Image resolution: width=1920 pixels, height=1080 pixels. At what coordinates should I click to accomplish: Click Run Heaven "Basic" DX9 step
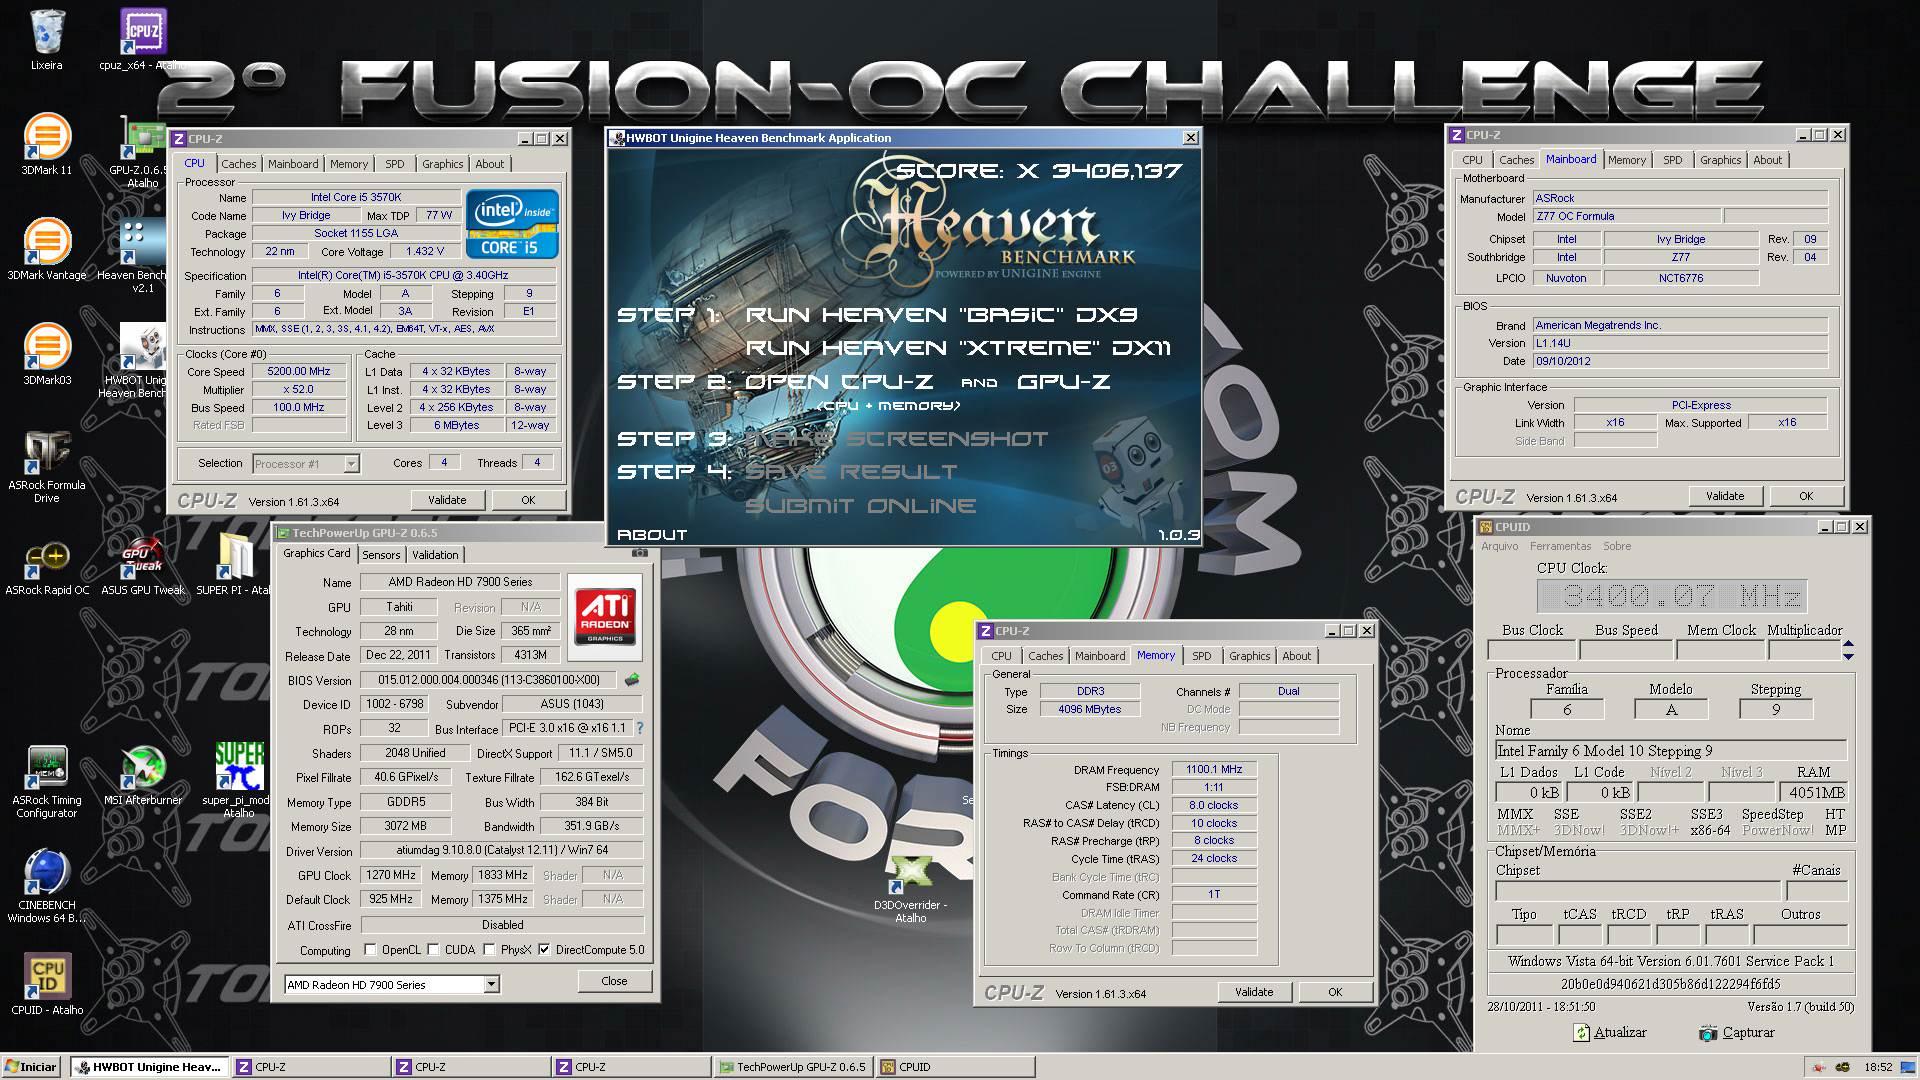pyautogui.click(x=941, y=315)
